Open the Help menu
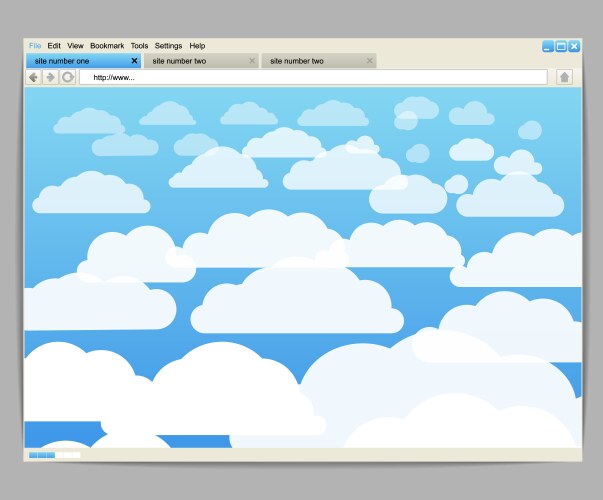603x500 pixels. 197,46
